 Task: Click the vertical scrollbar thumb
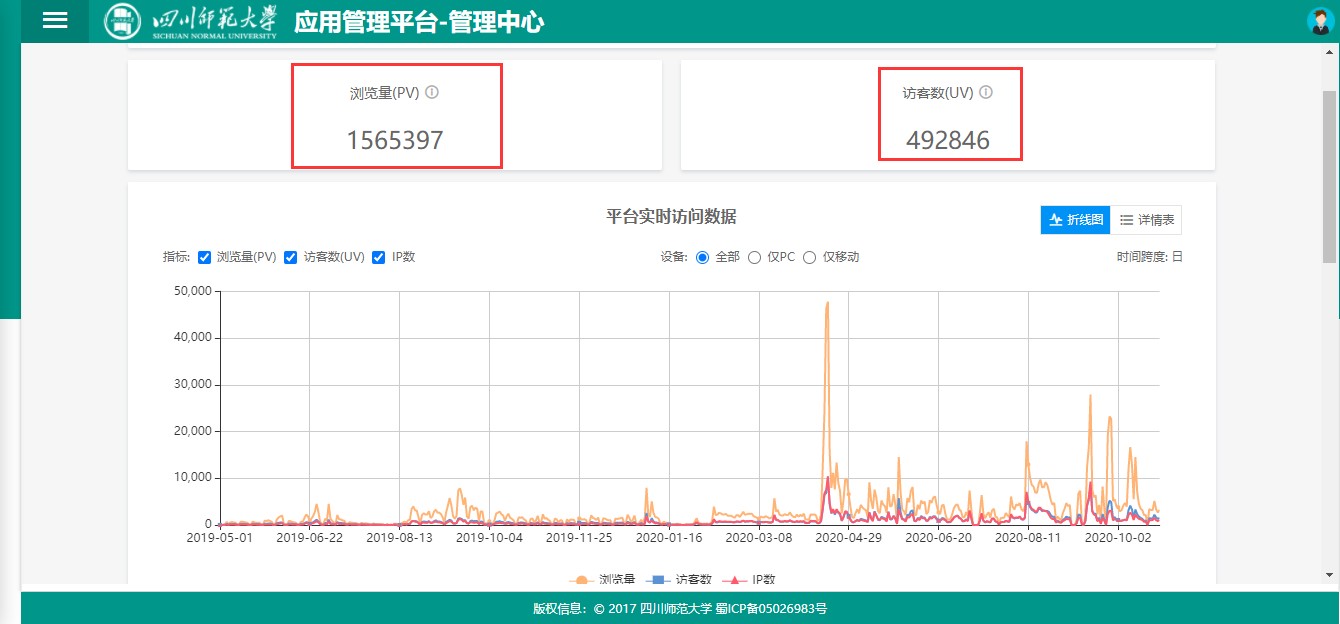(x=1330, y=175)
